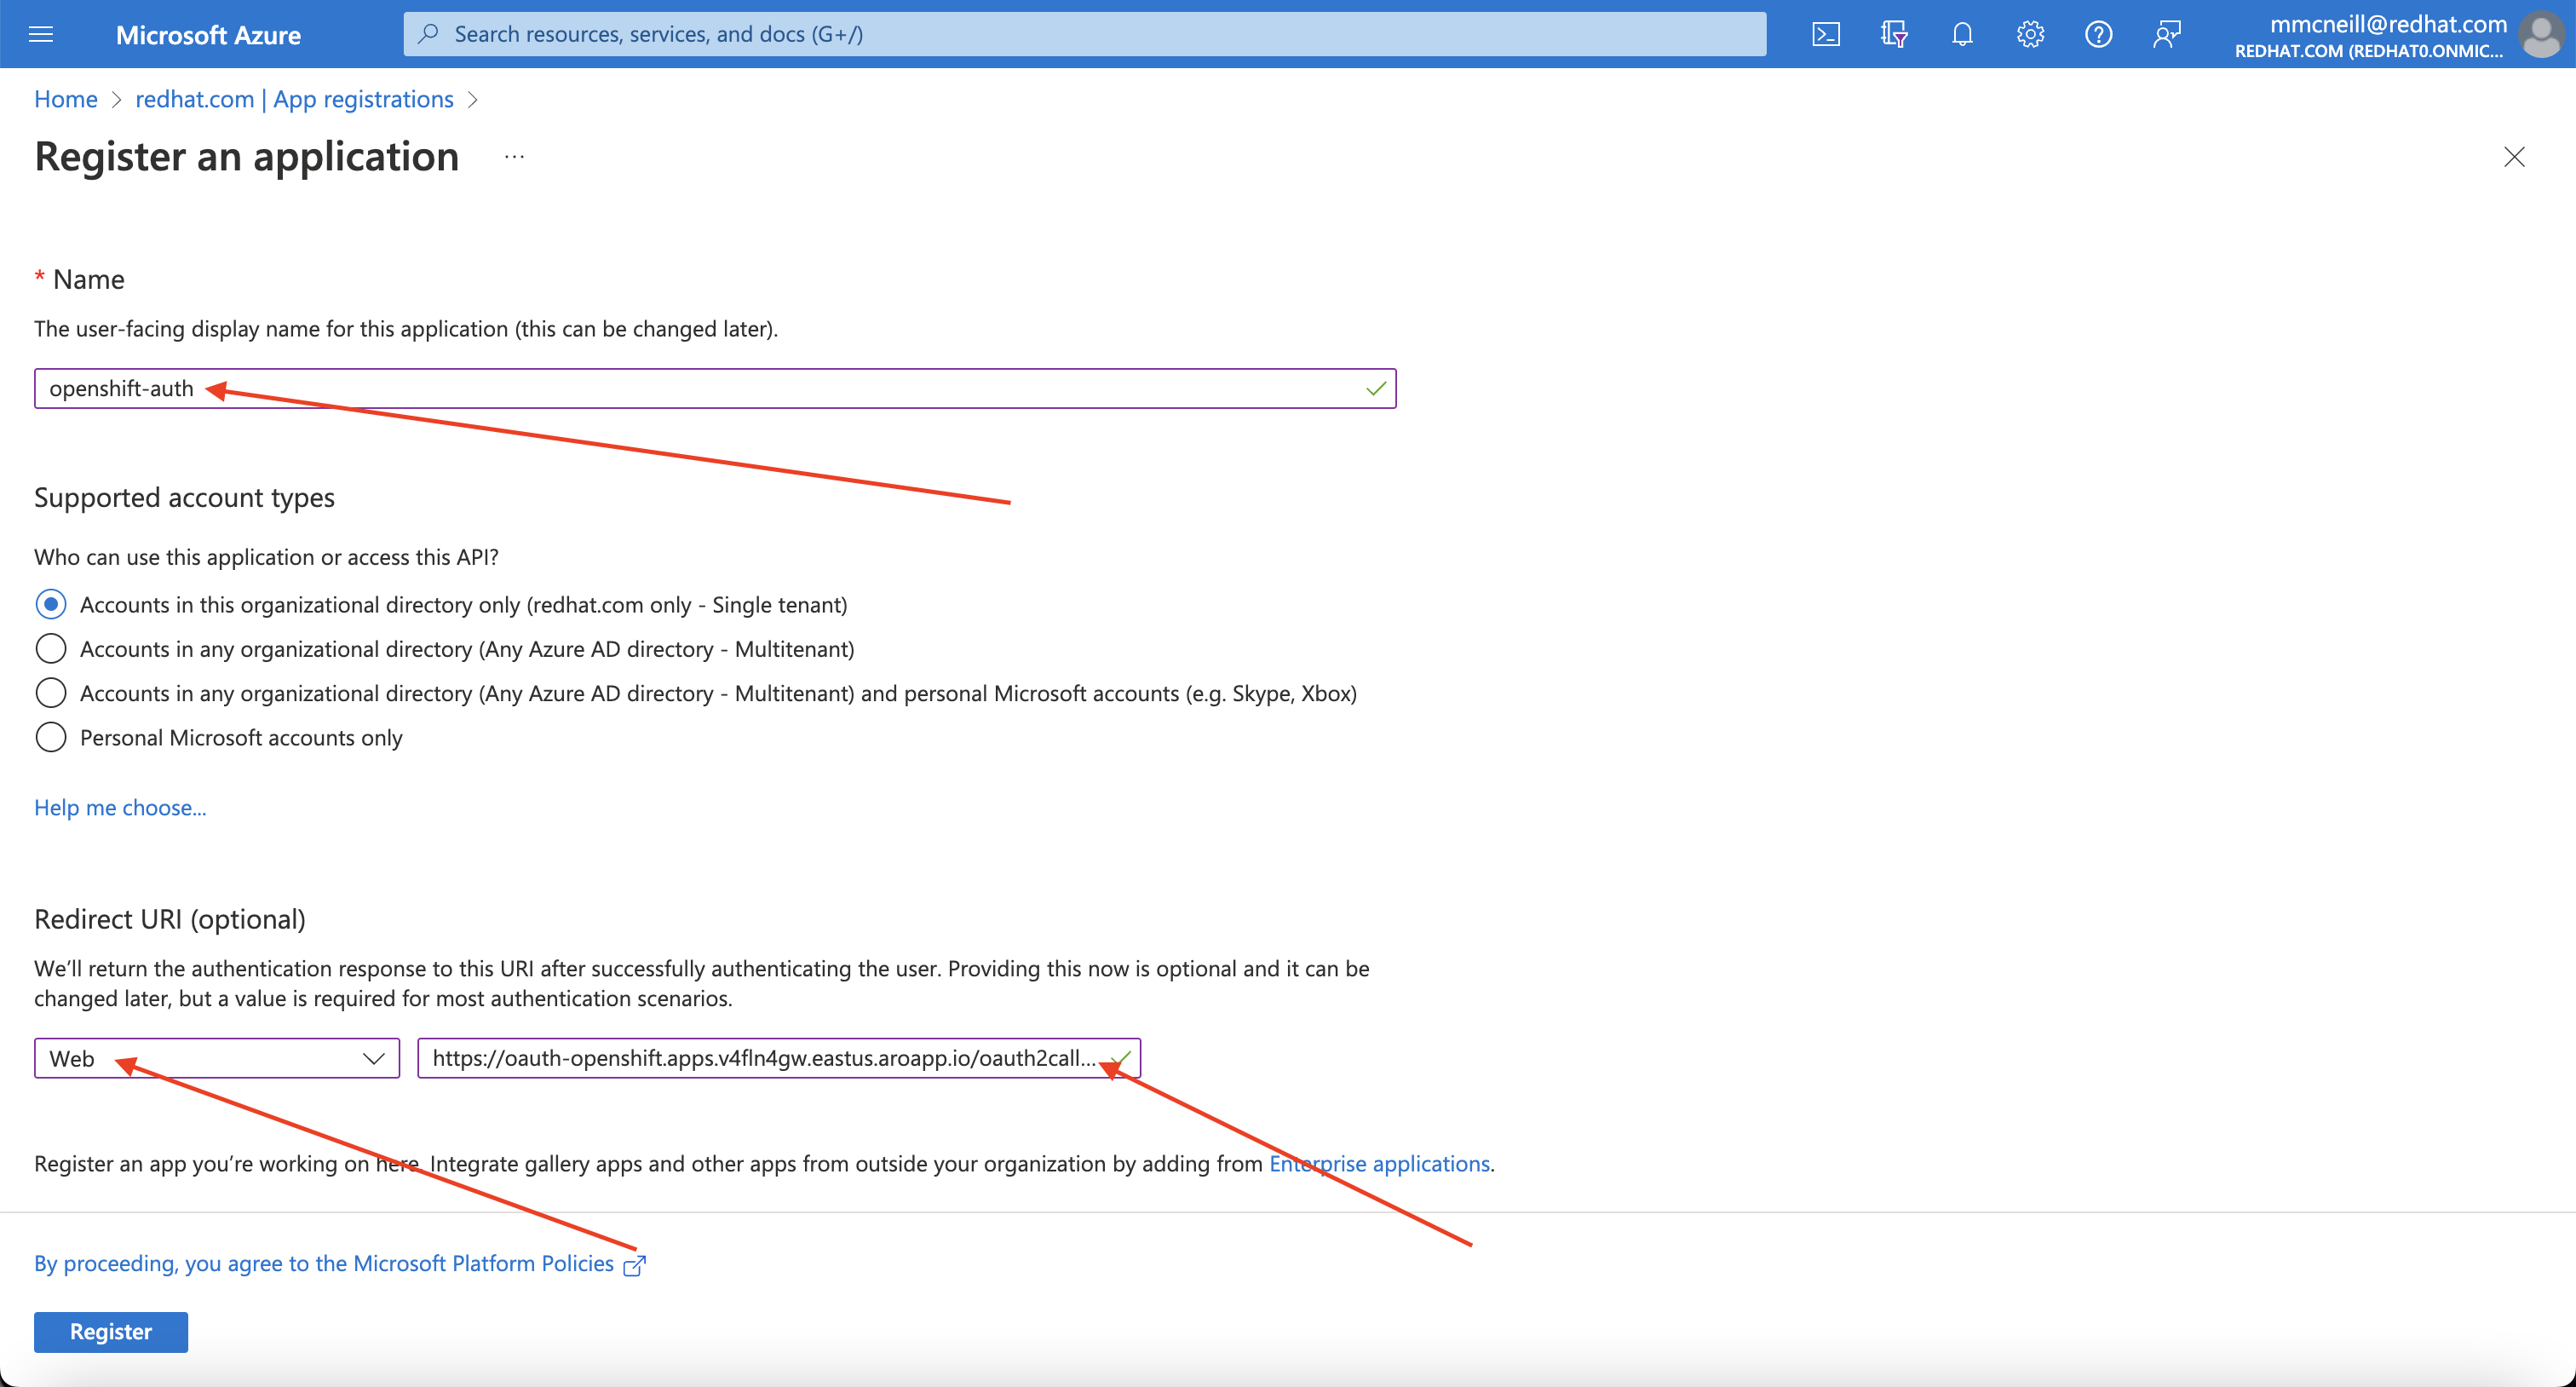Open the account profile avatar

tap(2542, 33)
